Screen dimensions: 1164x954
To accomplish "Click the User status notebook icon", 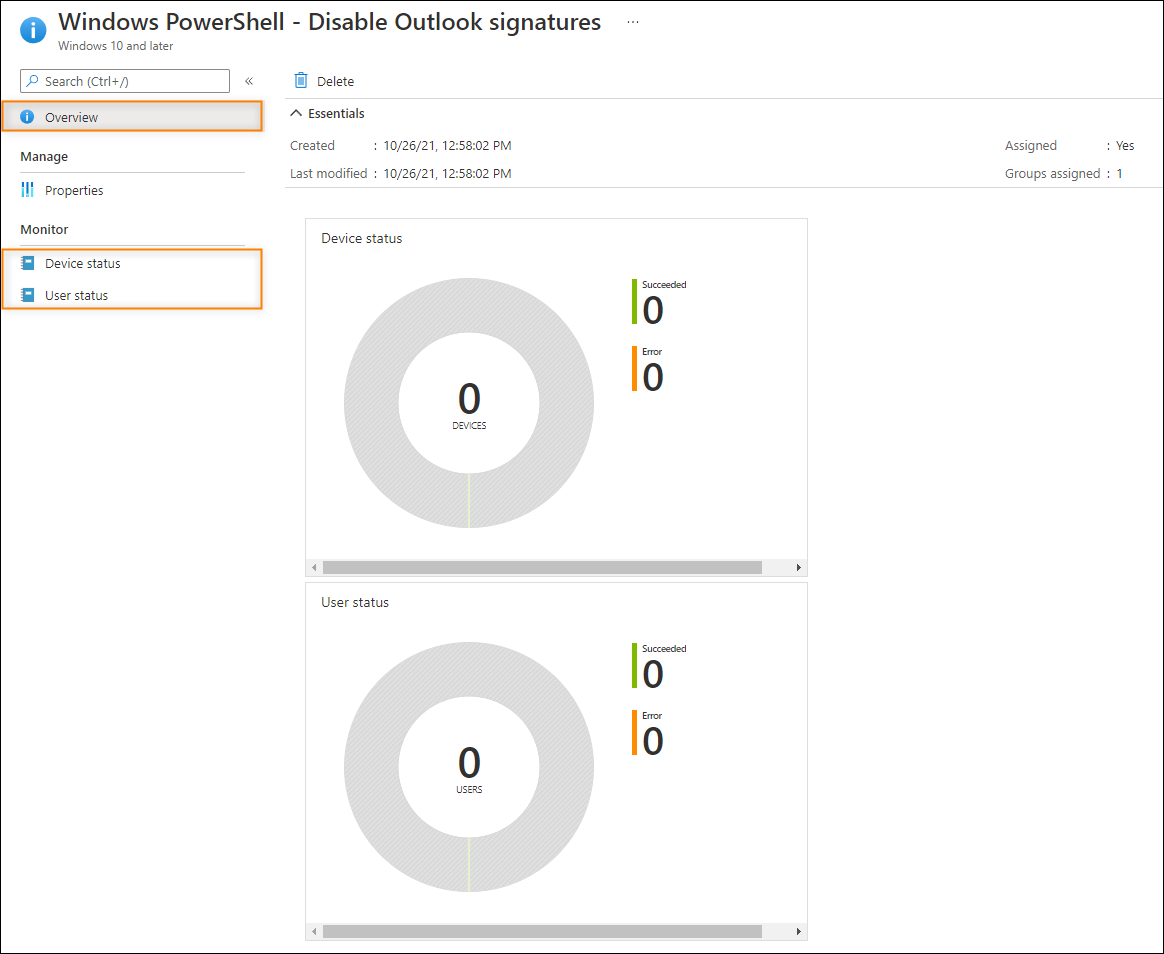I will [x=27, y=295].
